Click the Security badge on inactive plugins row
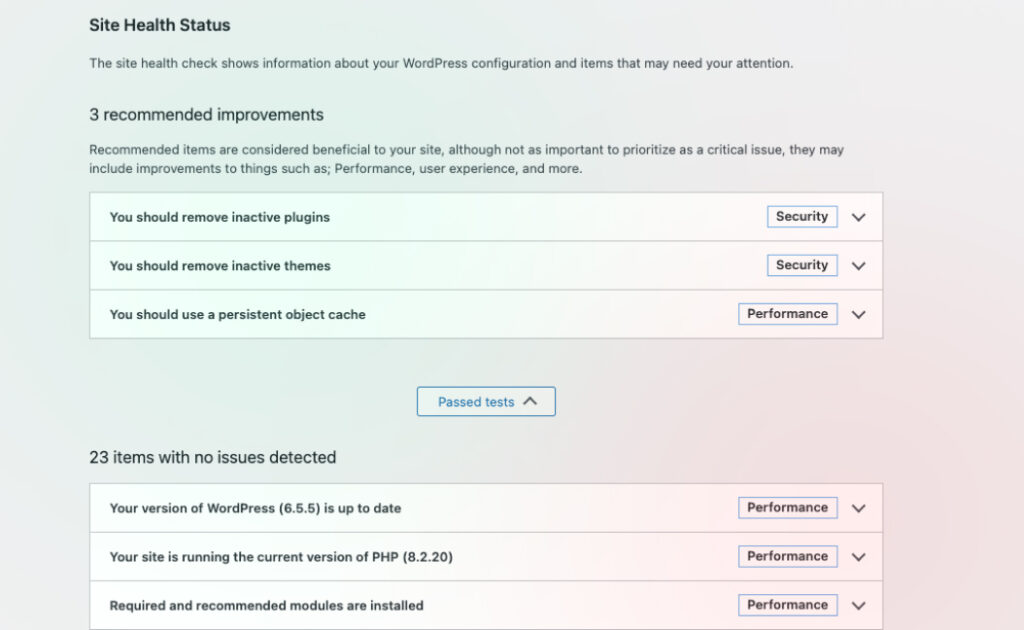Image resolution: width=1024 pixels, height=630 pixels. pos(801,216)
